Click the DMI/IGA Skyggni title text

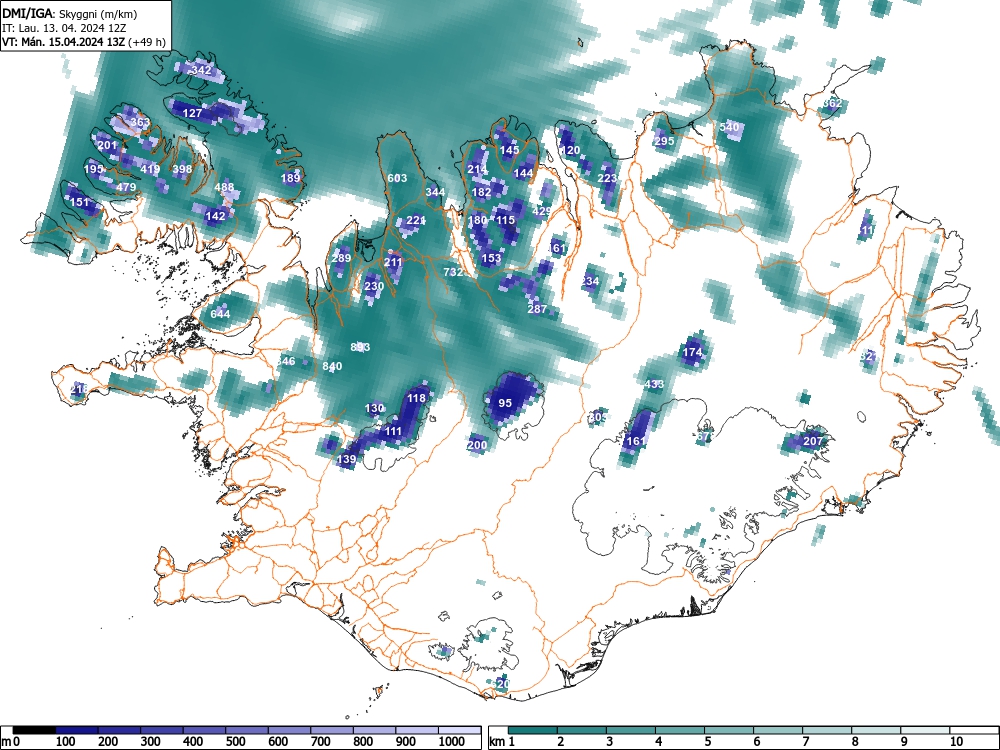(x=70, y=13)
